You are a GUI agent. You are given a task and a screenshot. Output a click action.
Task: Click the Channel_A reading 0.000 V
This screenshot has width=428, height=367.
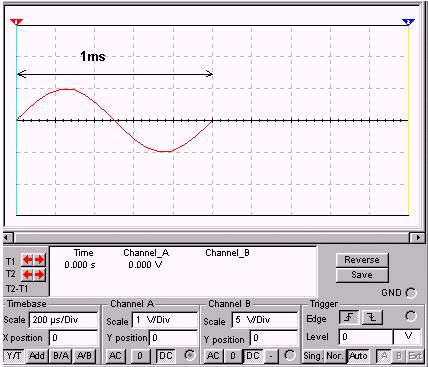145,265
